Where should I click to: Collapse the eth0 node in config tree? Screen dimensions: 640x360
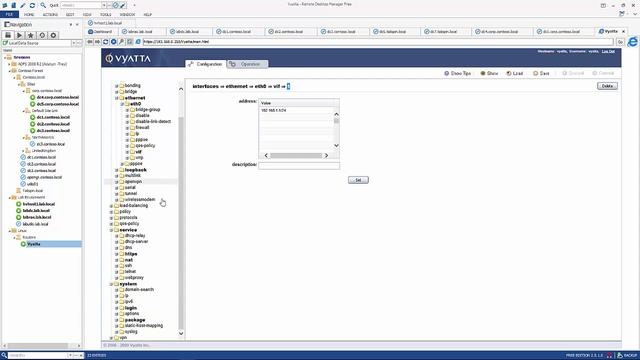tap(122, 104)
